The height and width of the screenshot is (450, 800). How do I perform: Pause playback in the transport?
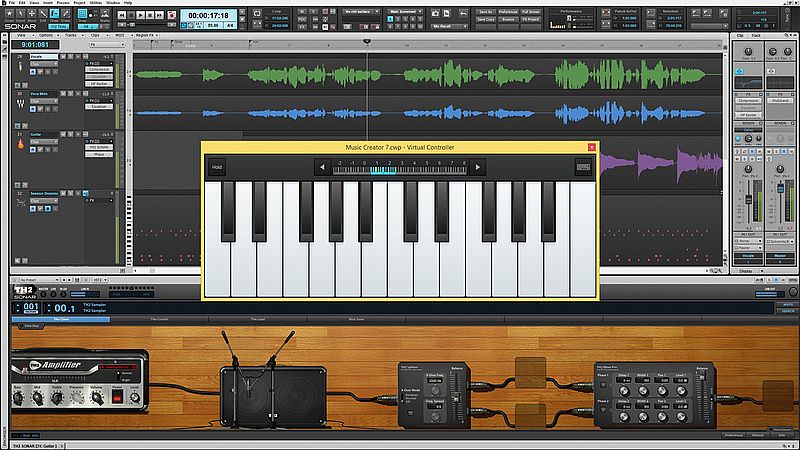pyautogui.click(x=151, y=15)
